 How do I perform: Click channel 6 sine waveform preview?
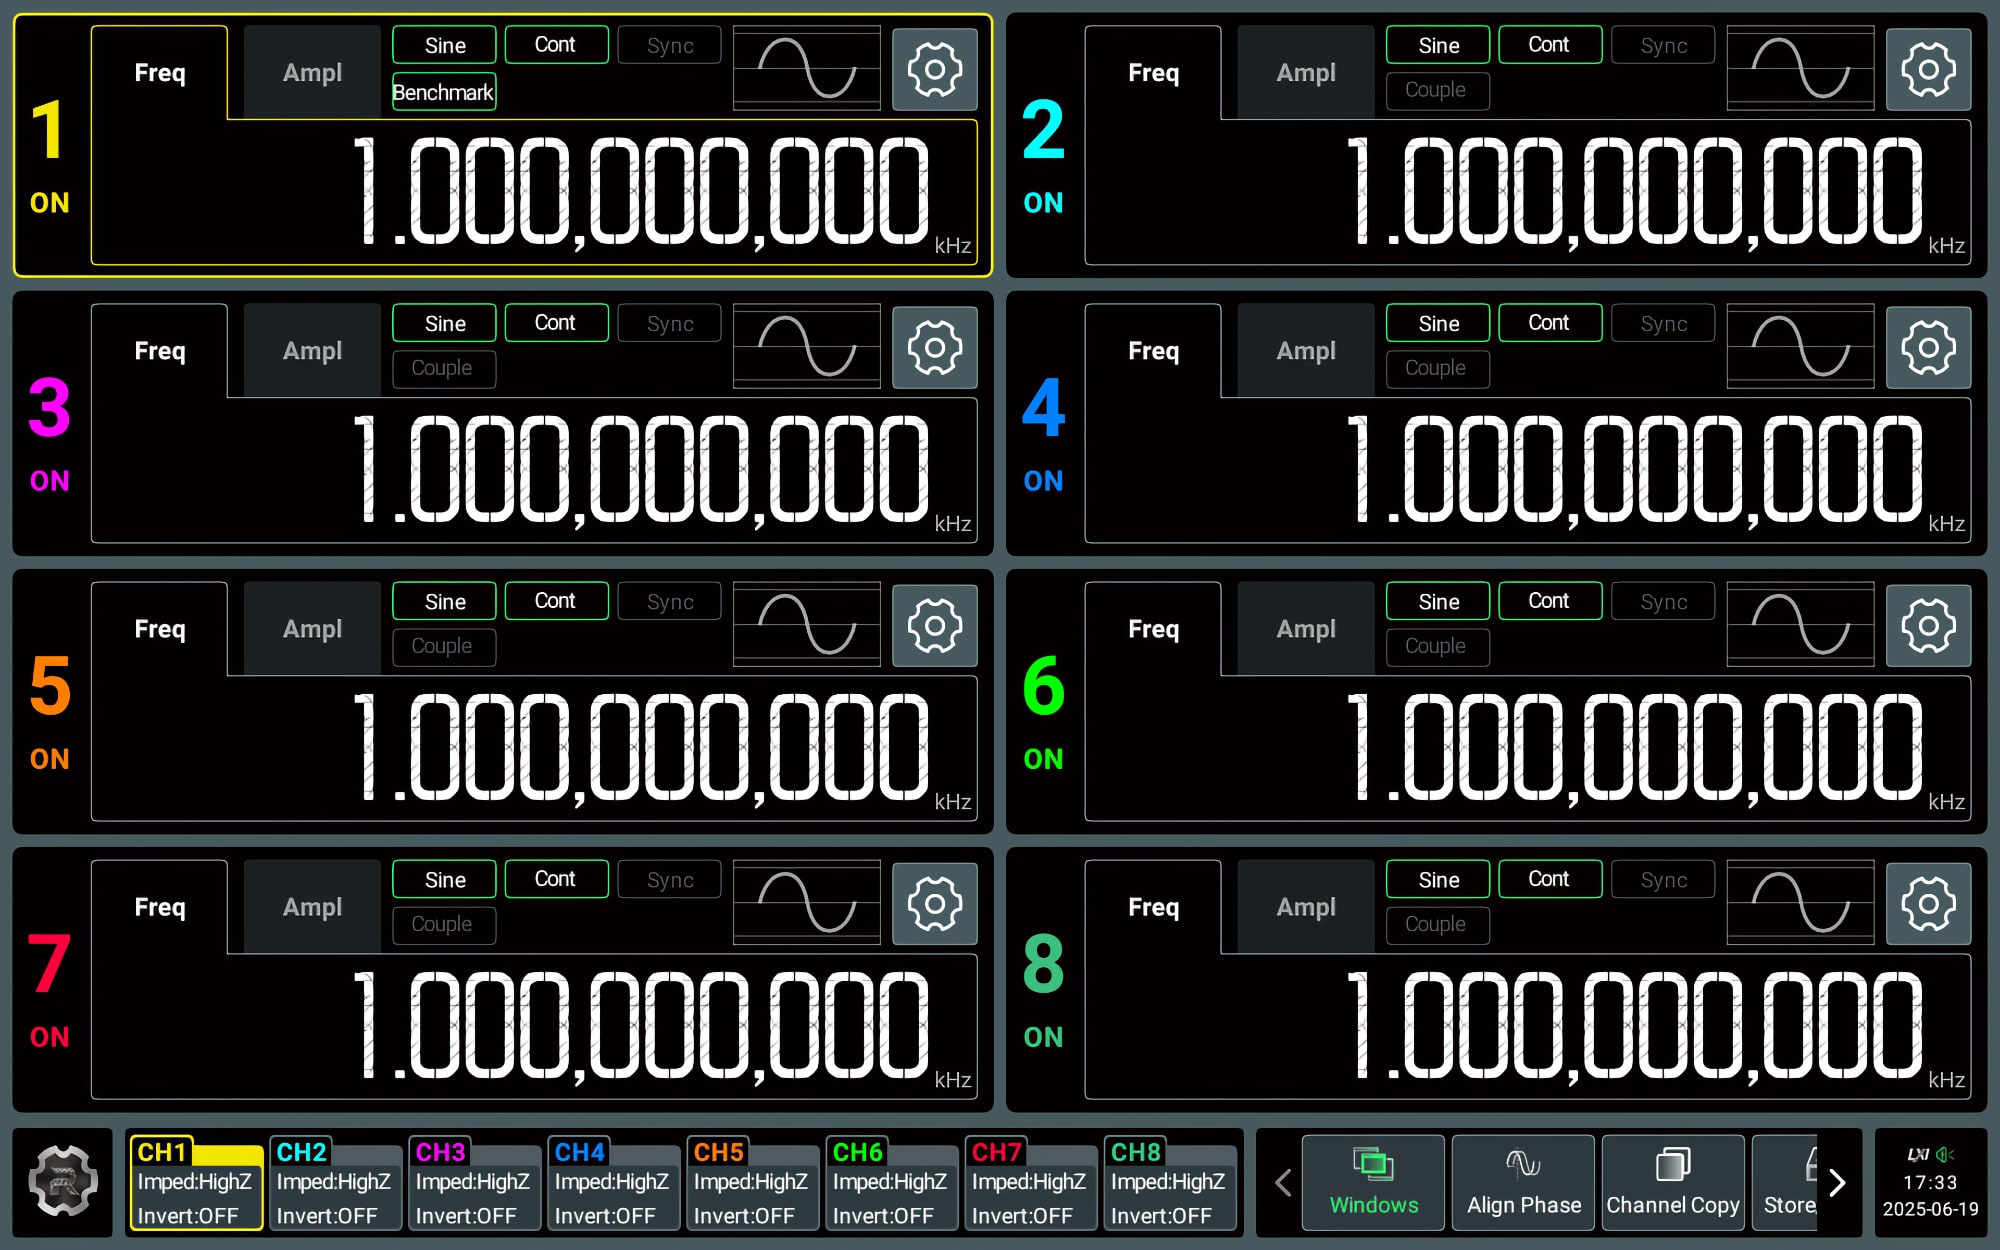pos(1801,624)
